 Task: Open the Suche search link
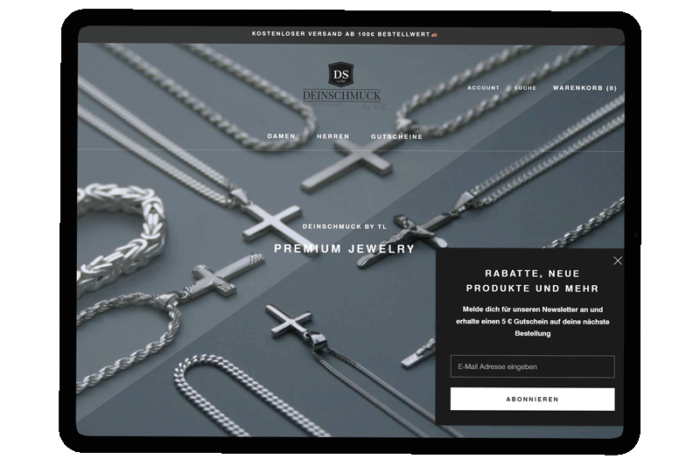click(x=525, y=88)
